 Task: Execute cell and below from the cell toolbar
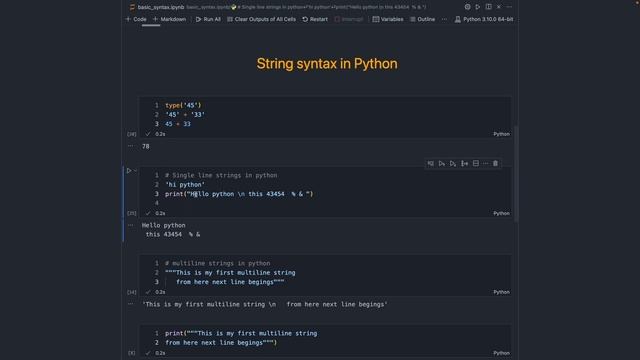(453, 164)
